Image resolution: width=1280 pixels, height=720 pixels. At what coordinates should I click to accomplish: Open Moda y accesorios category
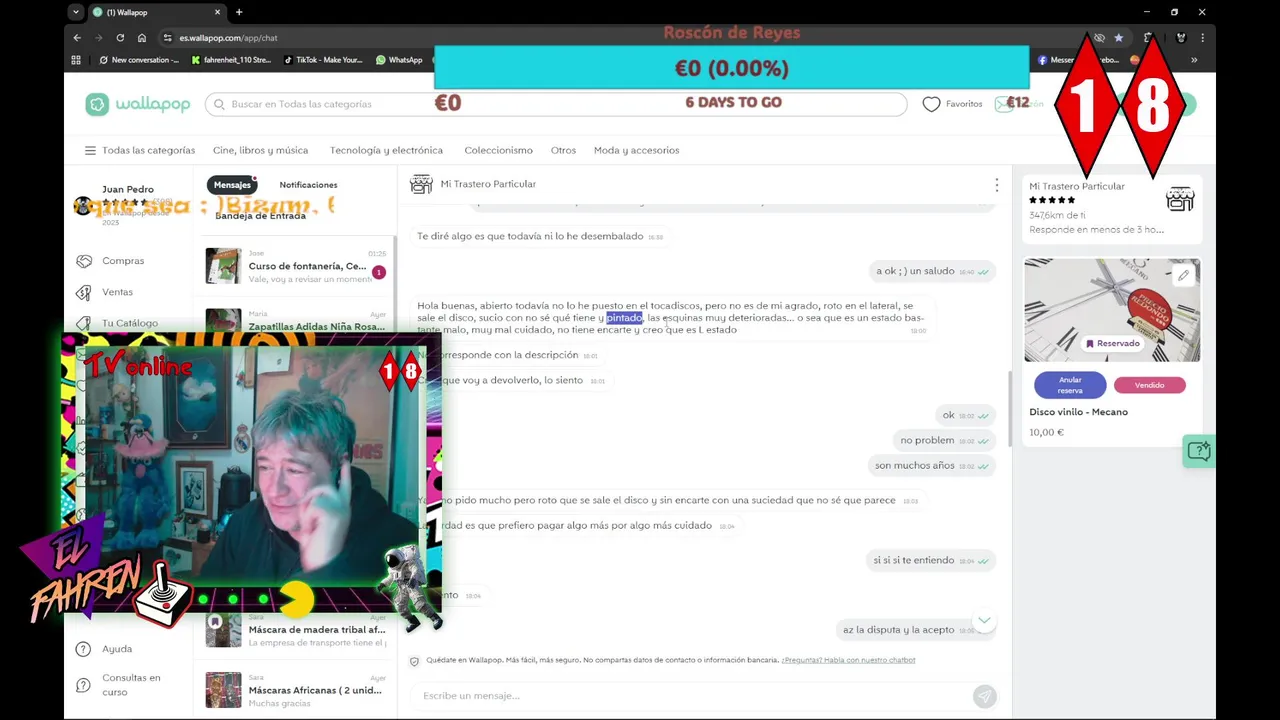point(636,151)
